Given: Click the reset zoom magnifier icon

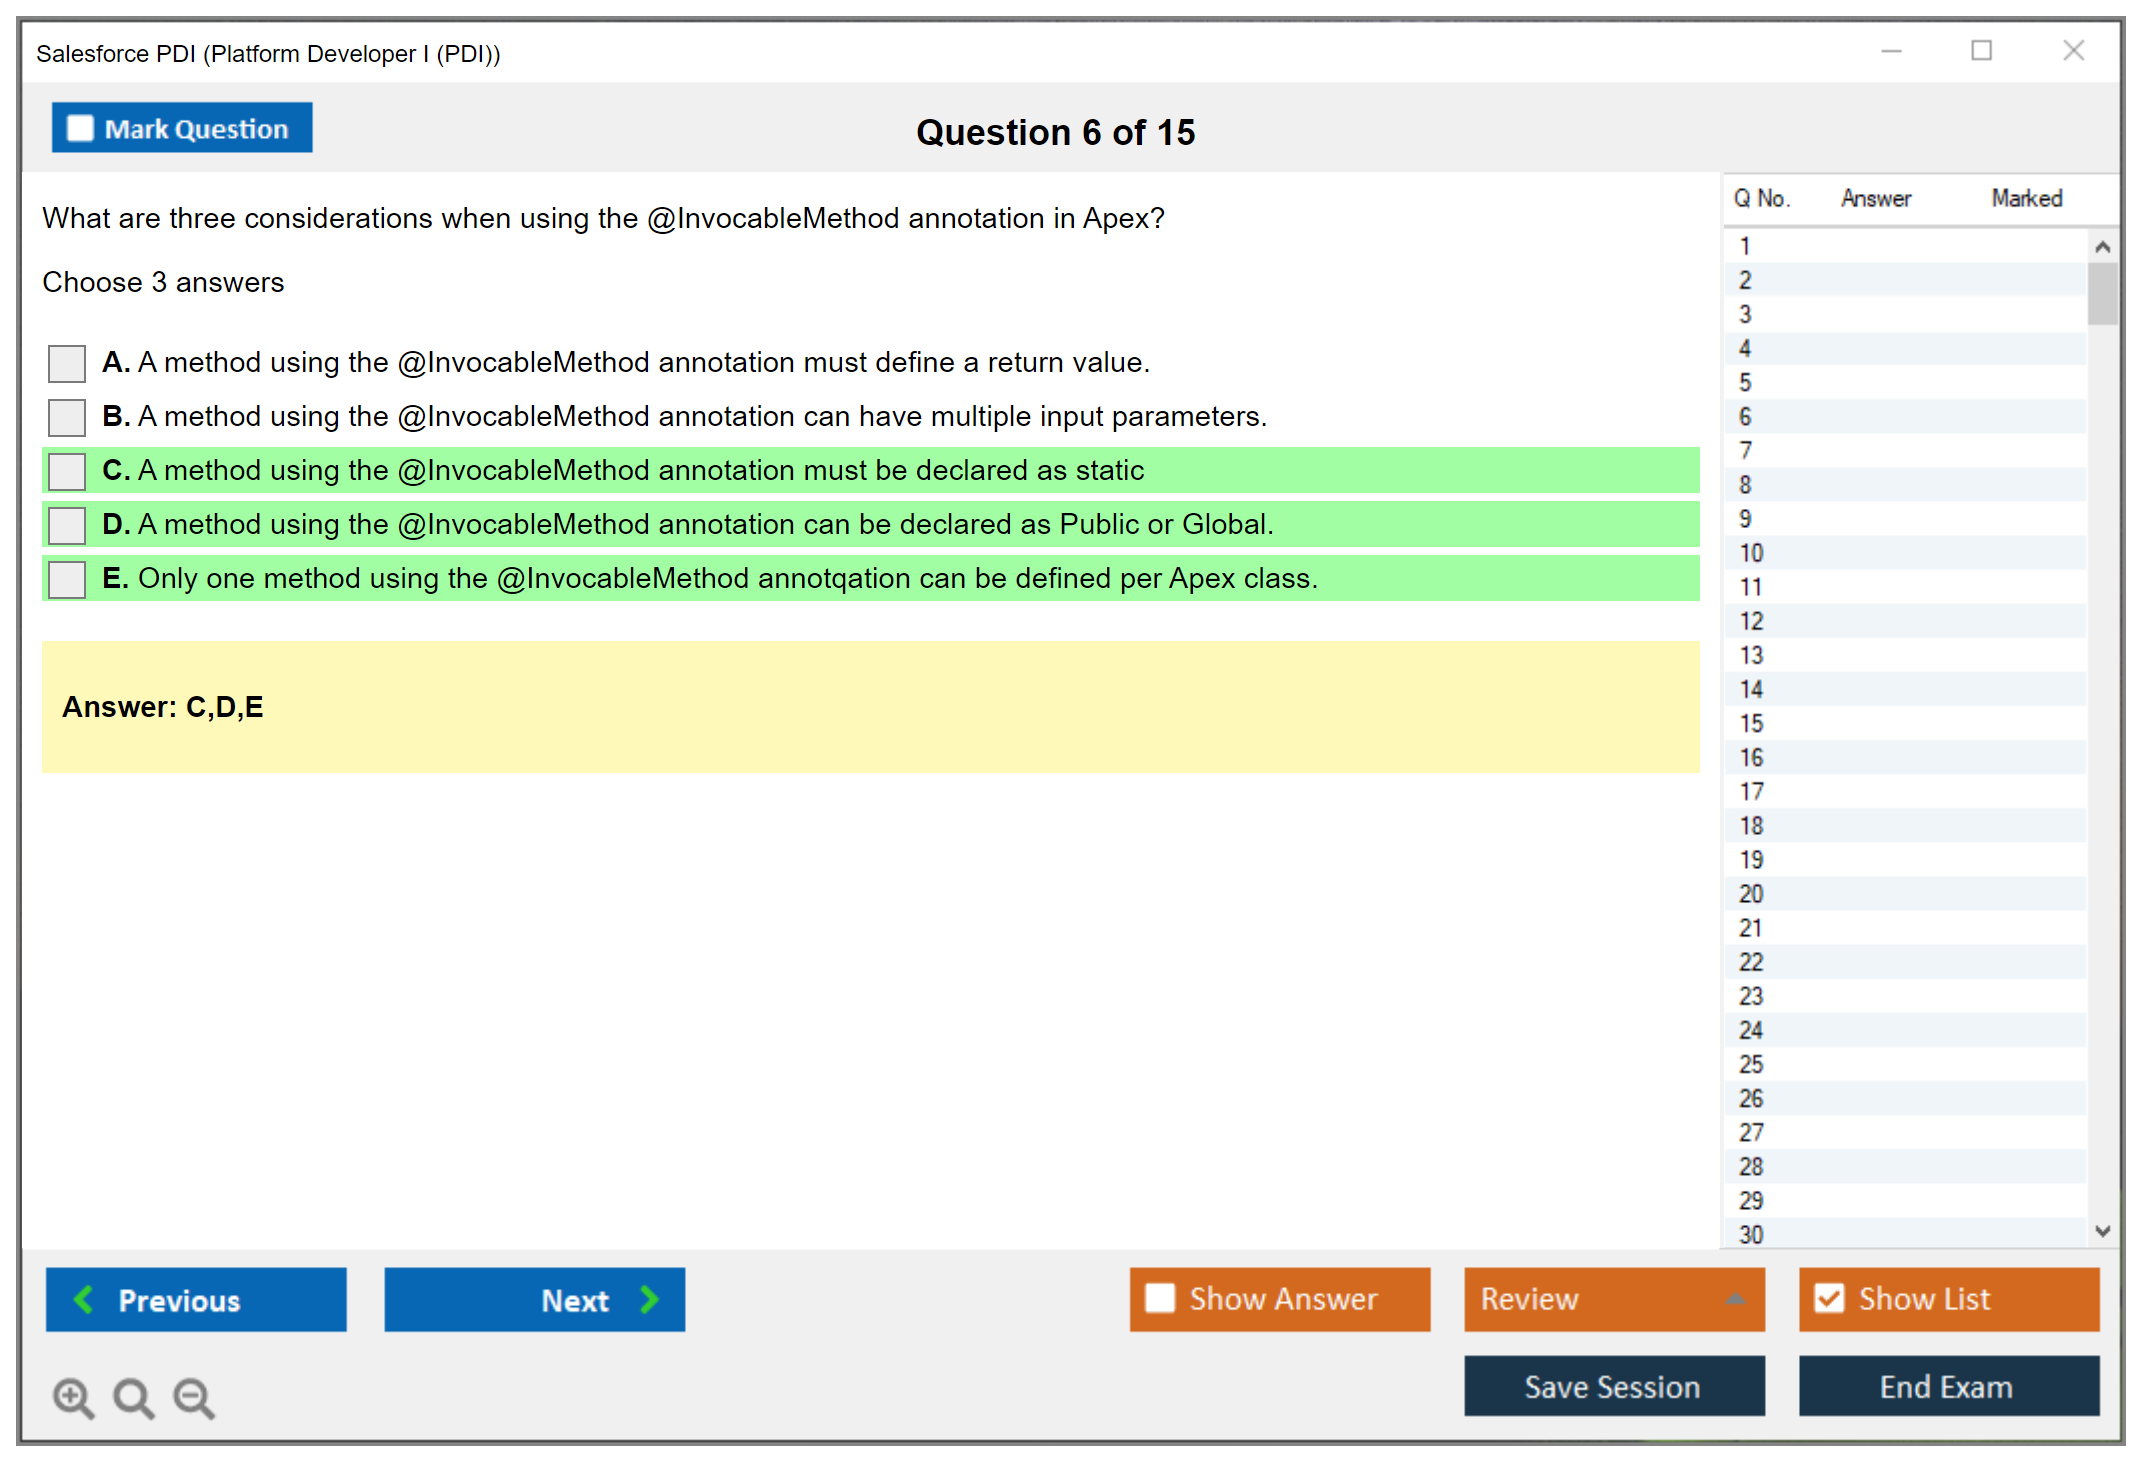Looking at the screenshot, I should tap(132, 1396).
